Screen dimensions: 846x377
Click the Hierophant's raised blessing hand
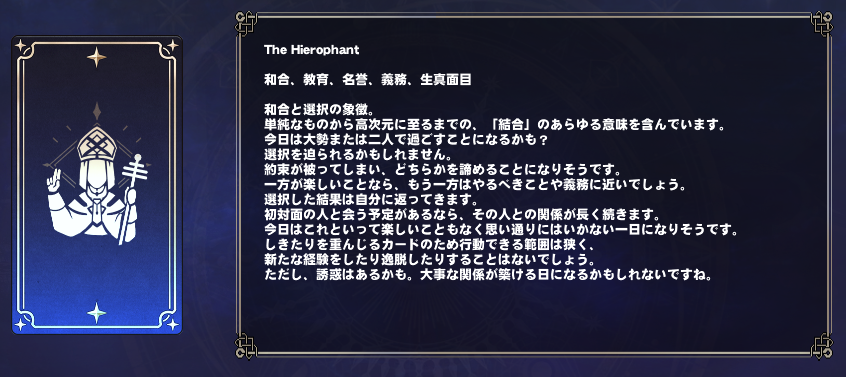pos(54,182)
